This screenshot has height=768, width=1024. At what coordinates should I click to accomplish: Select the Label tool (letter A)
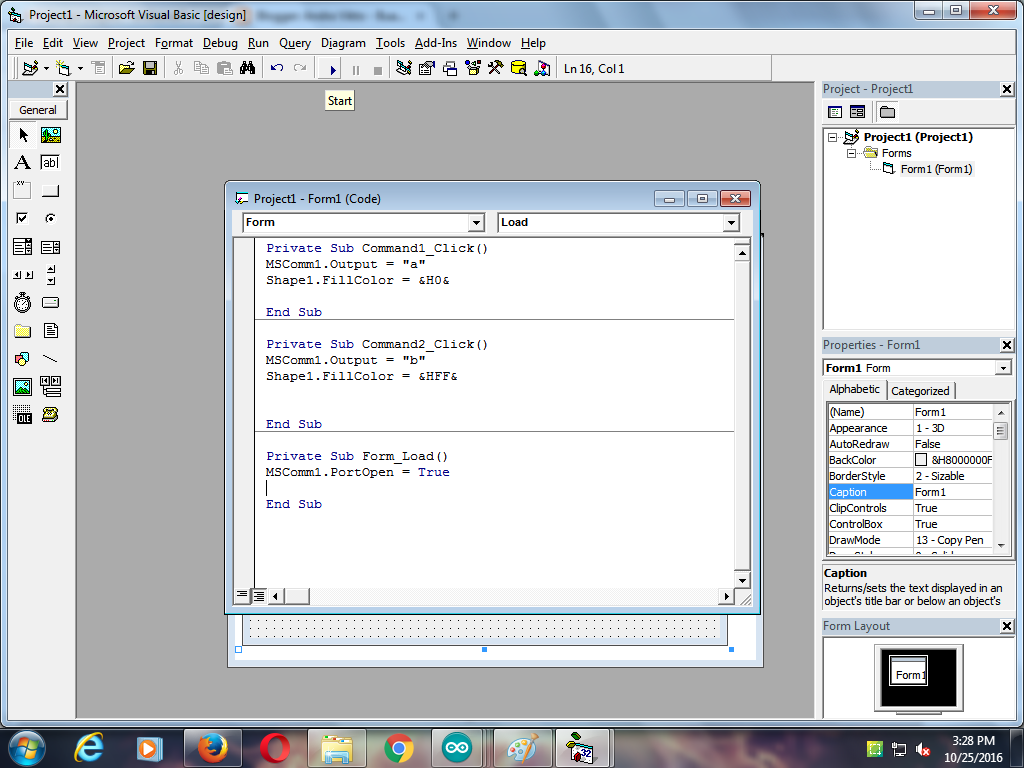22,162
